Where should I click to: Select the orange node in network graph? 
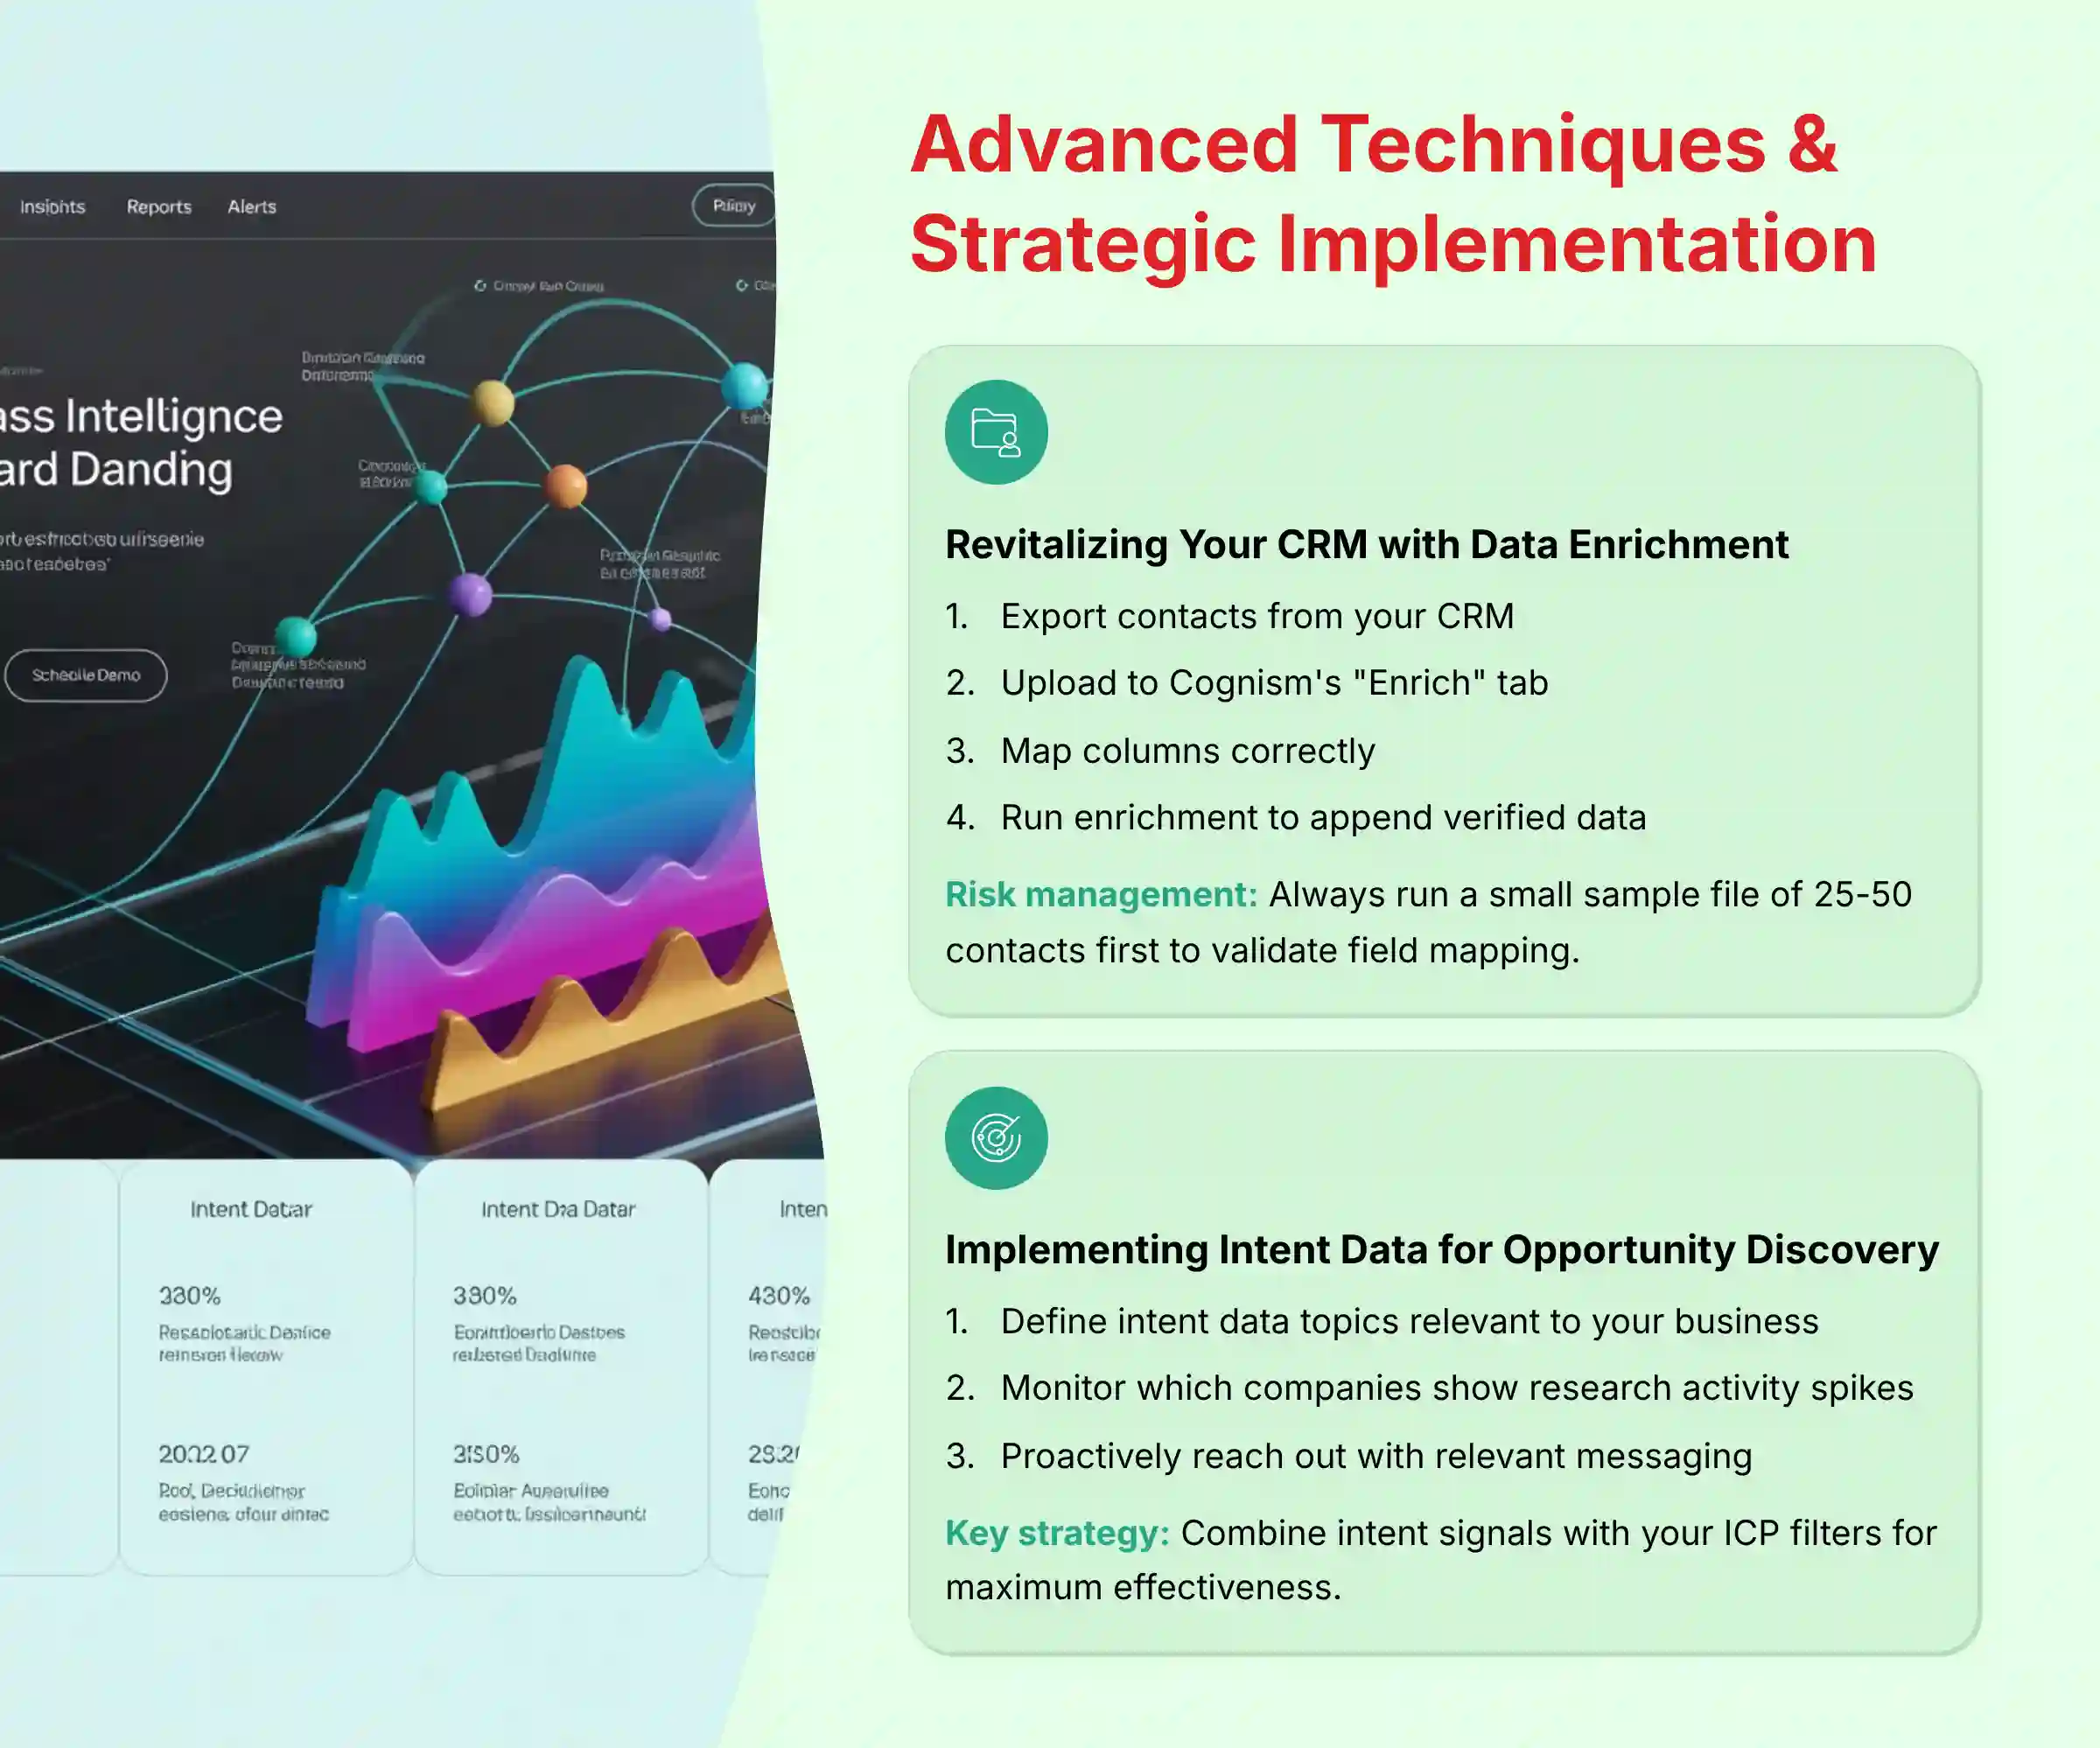click(565, 486)
